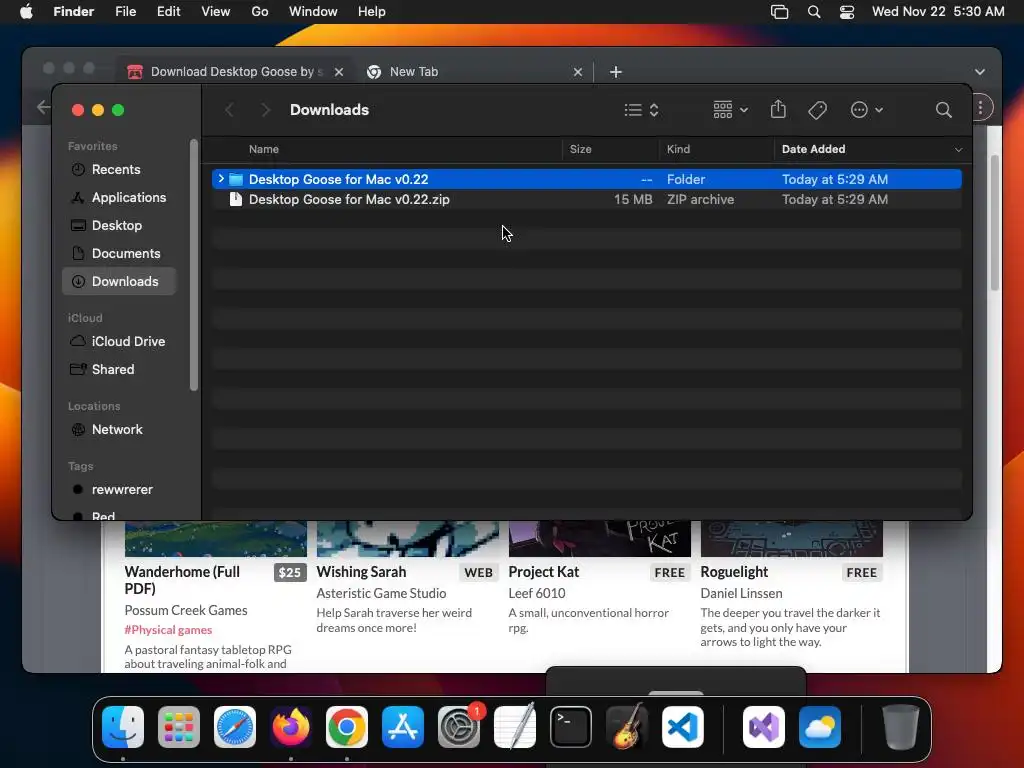Screen dimensions: 1024x768
Task: Click the Edit Tags icon in the toolbar
Action: click(x=817, y=110)
